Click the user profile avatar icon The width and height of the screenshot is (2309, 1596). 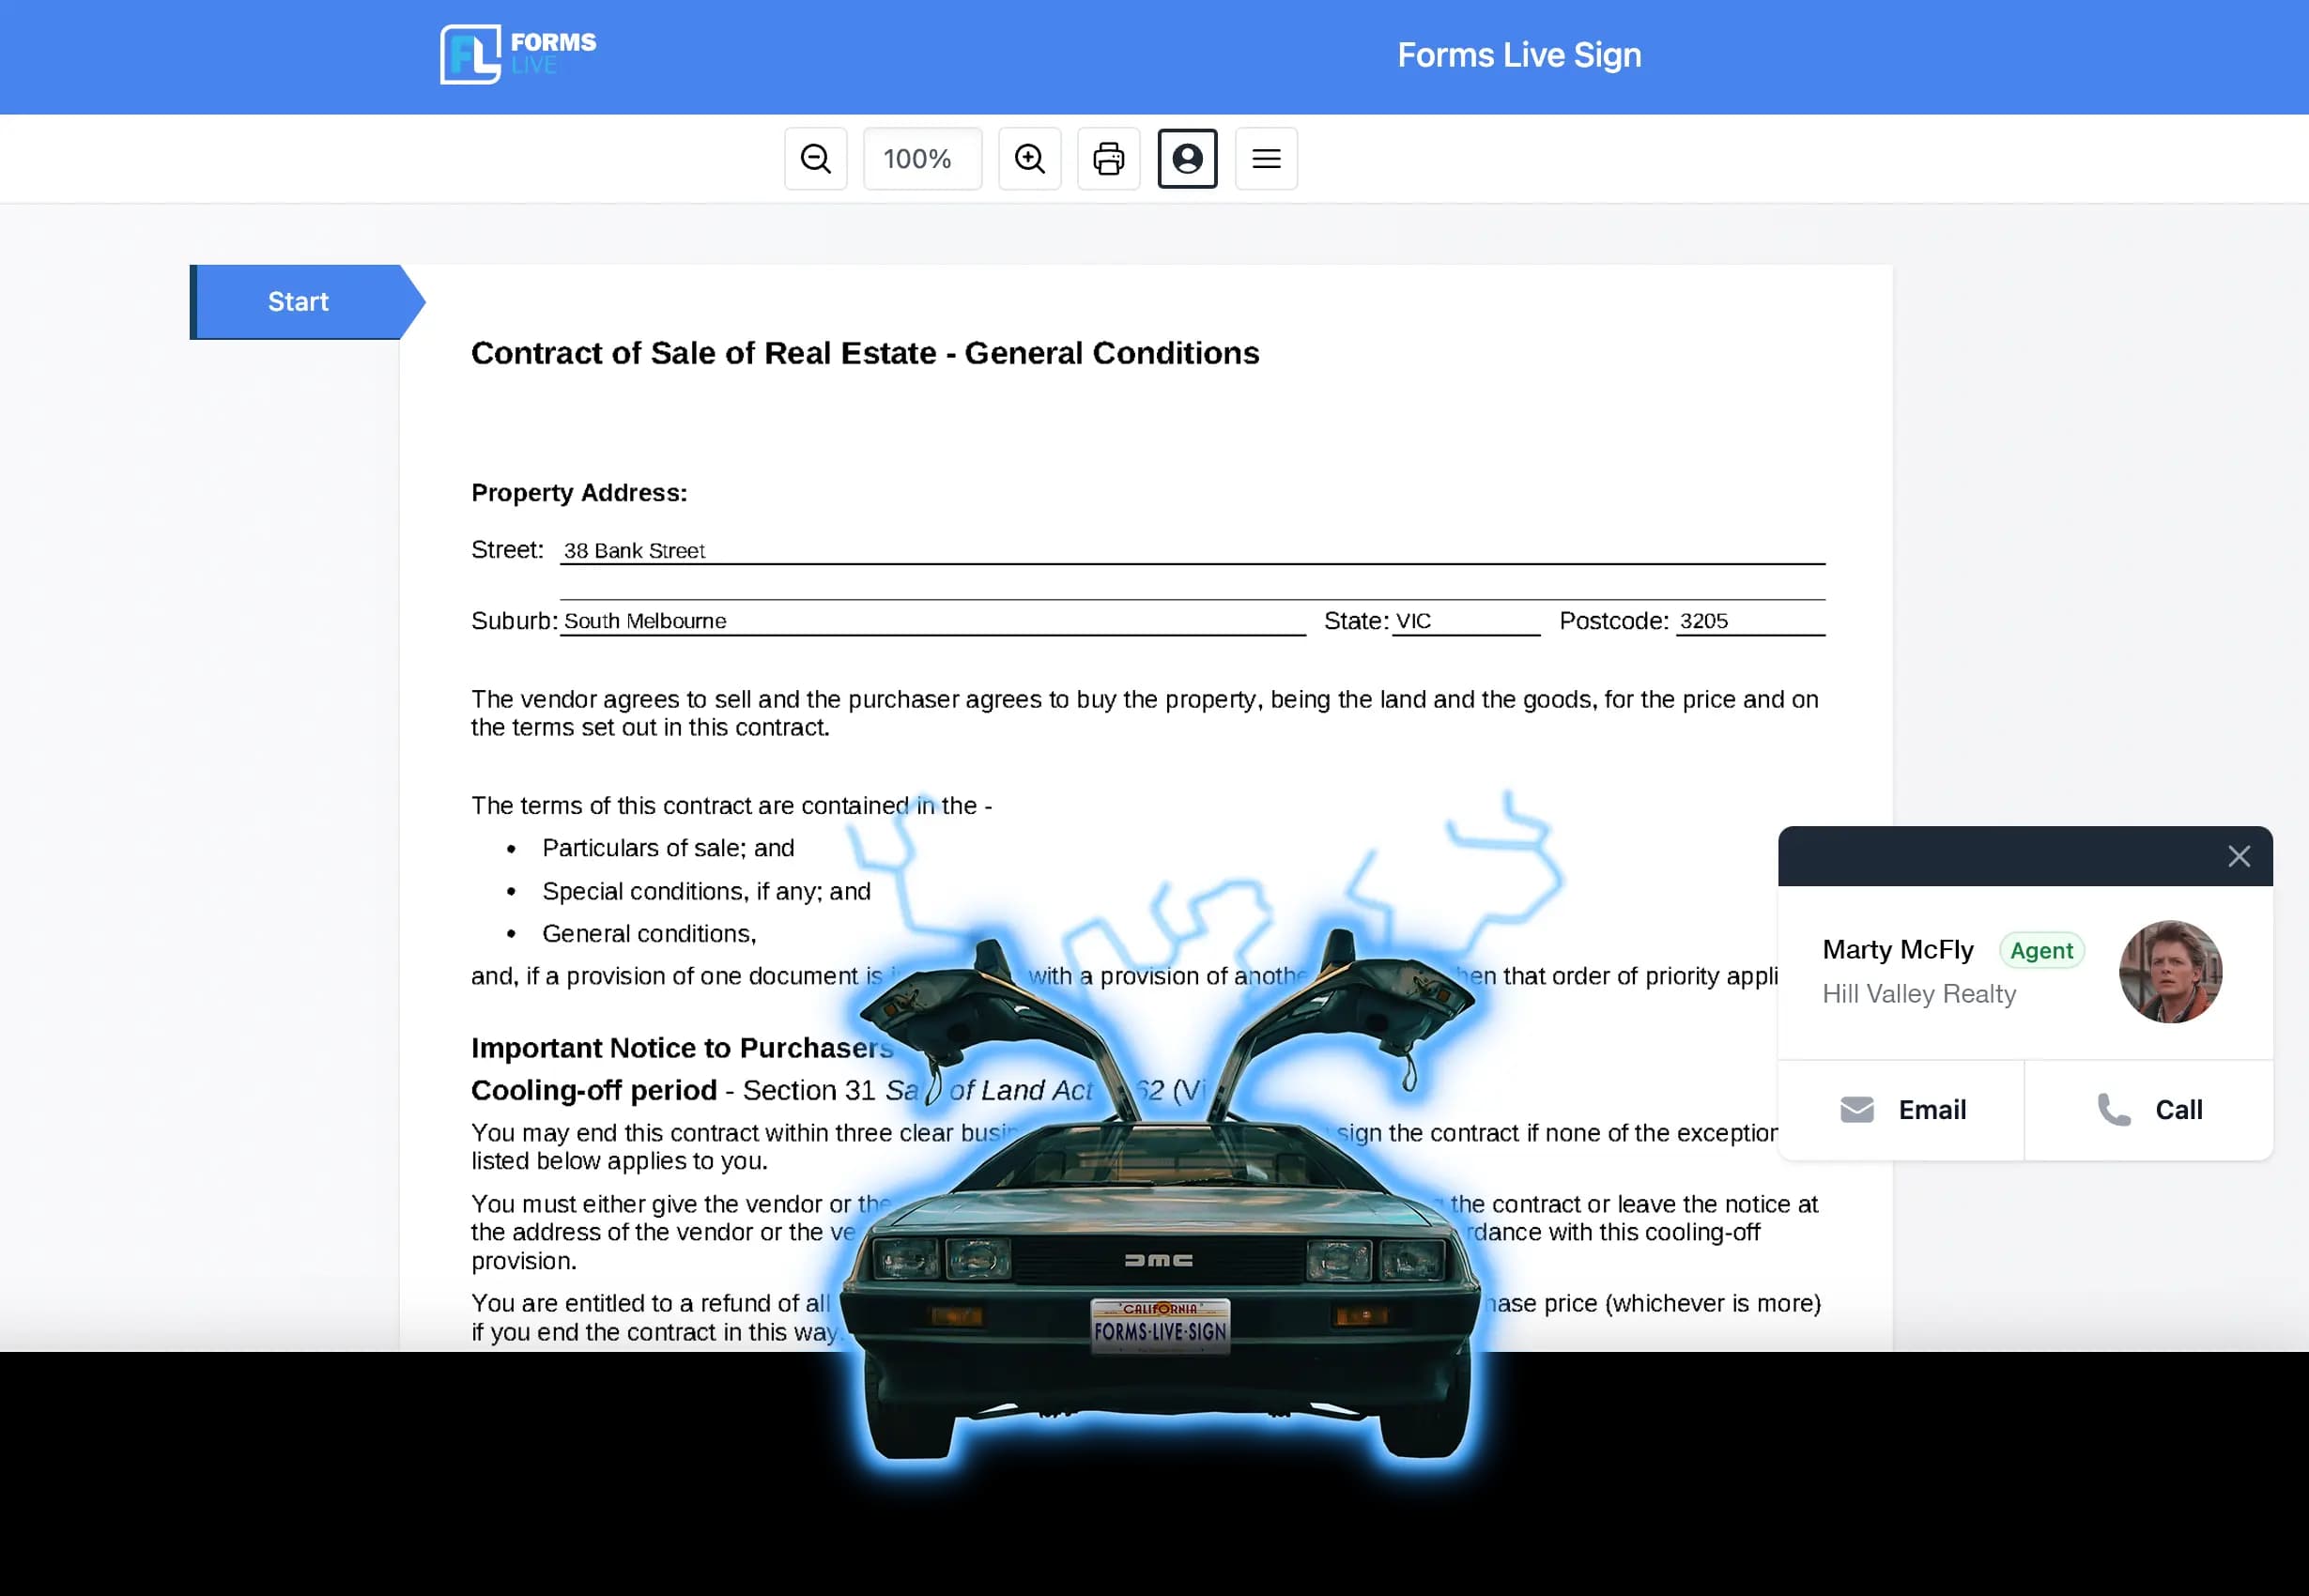[1188, 158]
